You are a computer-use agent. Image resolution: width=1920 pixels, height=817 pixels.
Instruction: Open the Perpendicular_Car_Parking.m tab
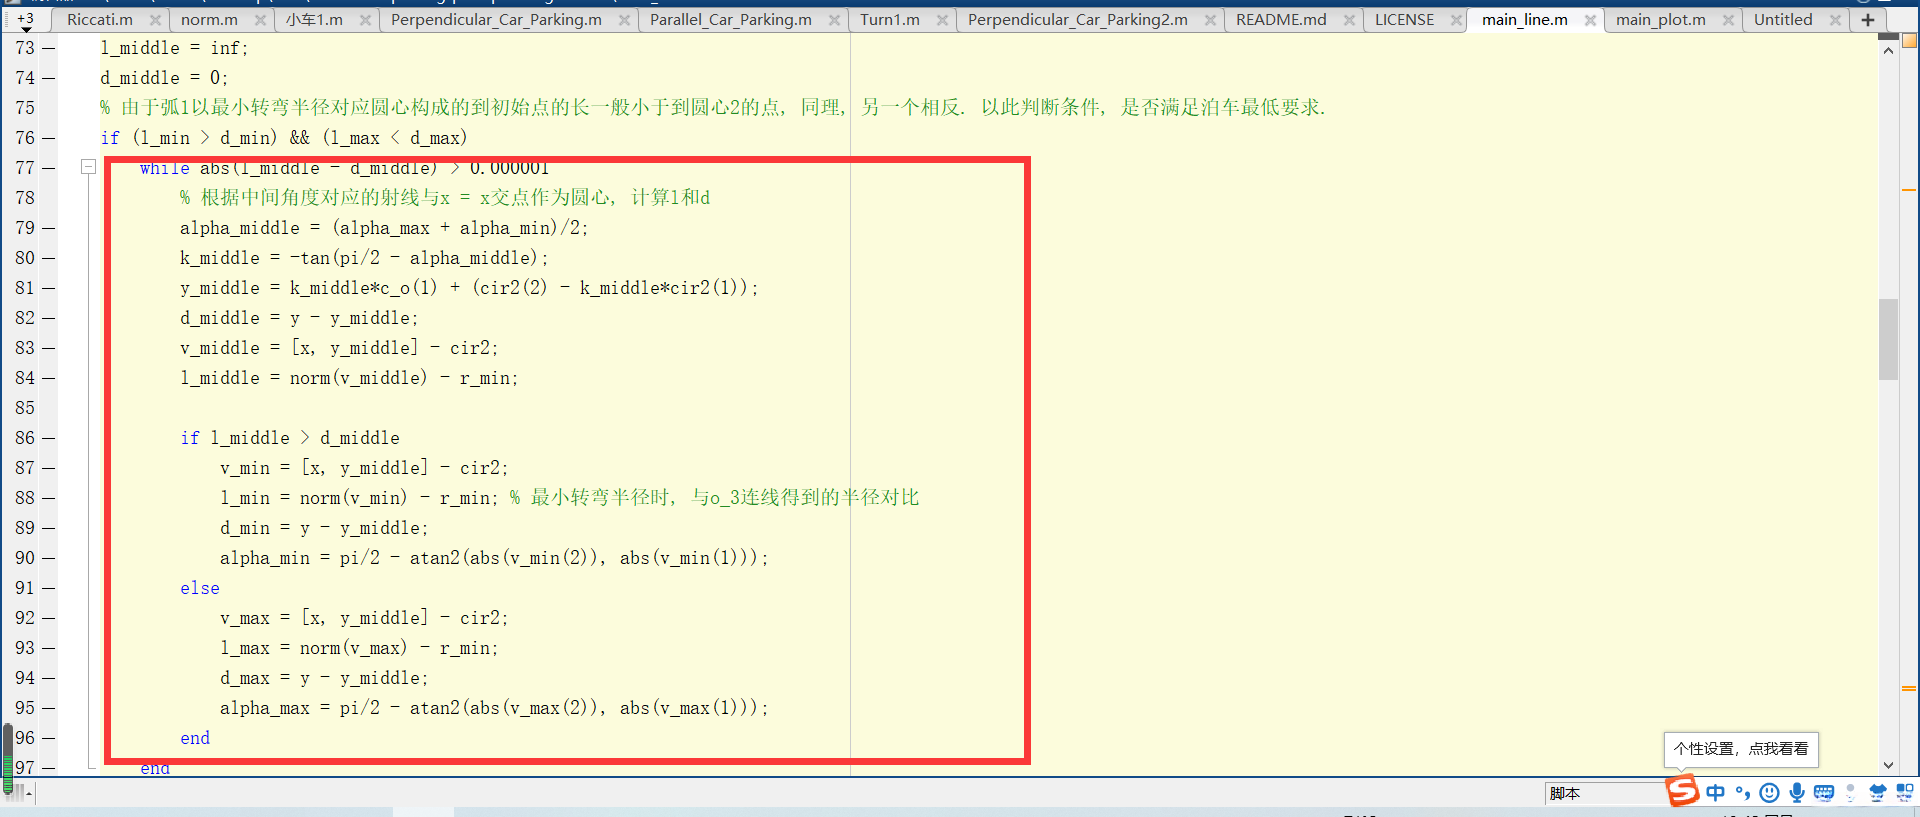[496, 20]
